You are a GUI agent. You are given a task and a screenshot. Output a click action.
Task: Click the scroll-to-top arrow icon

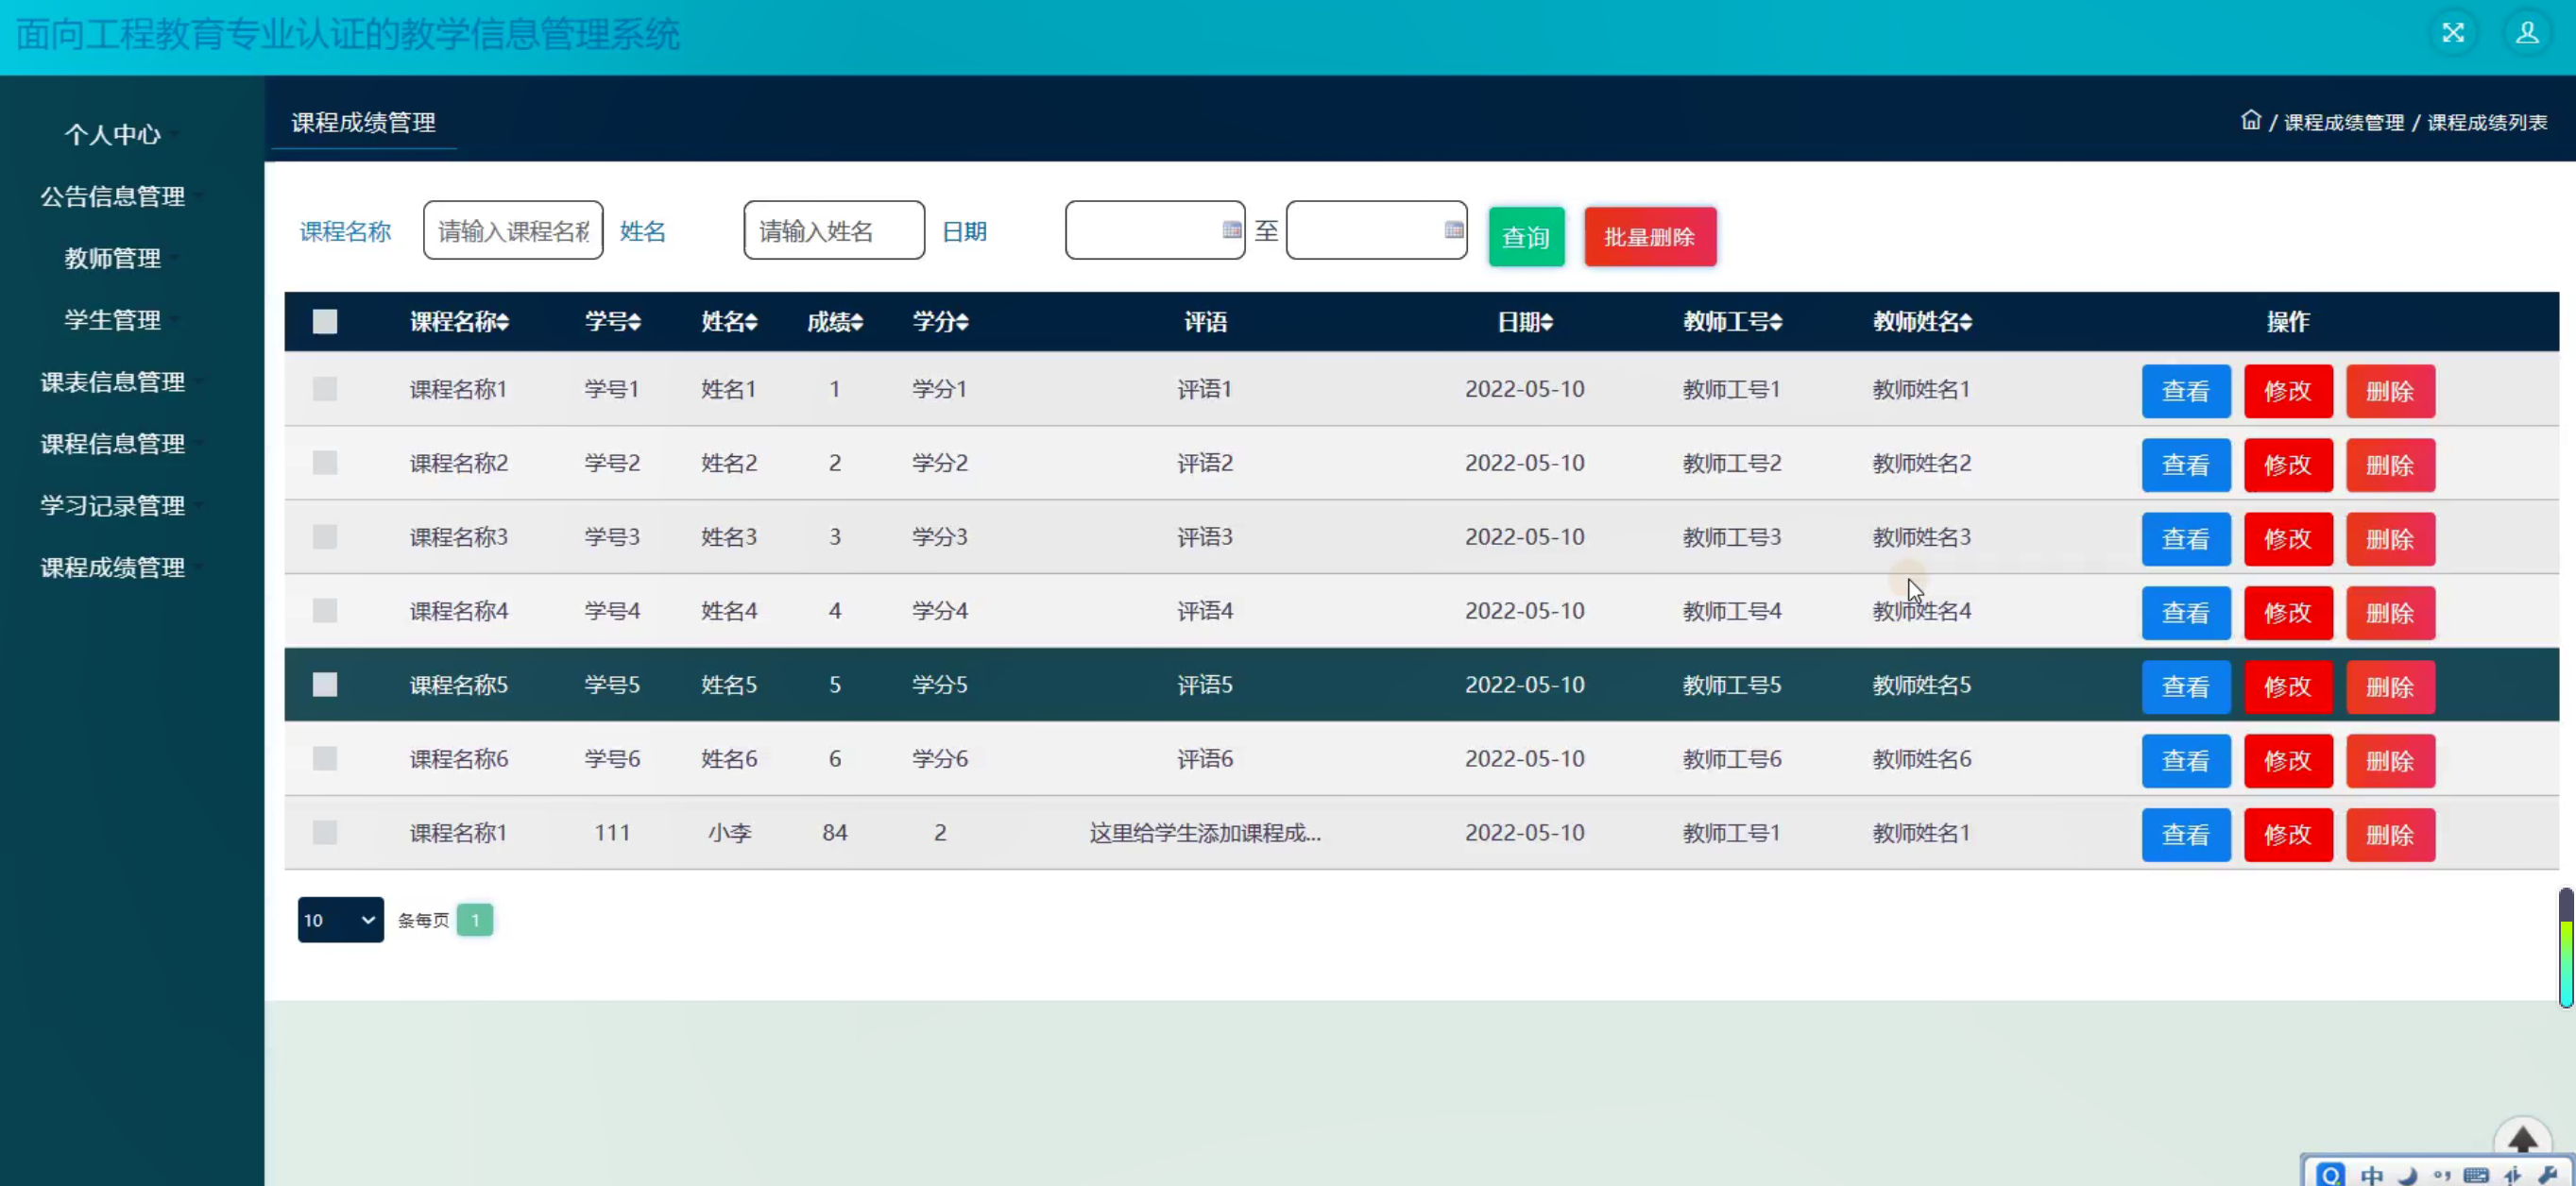pos(2522,1140)
